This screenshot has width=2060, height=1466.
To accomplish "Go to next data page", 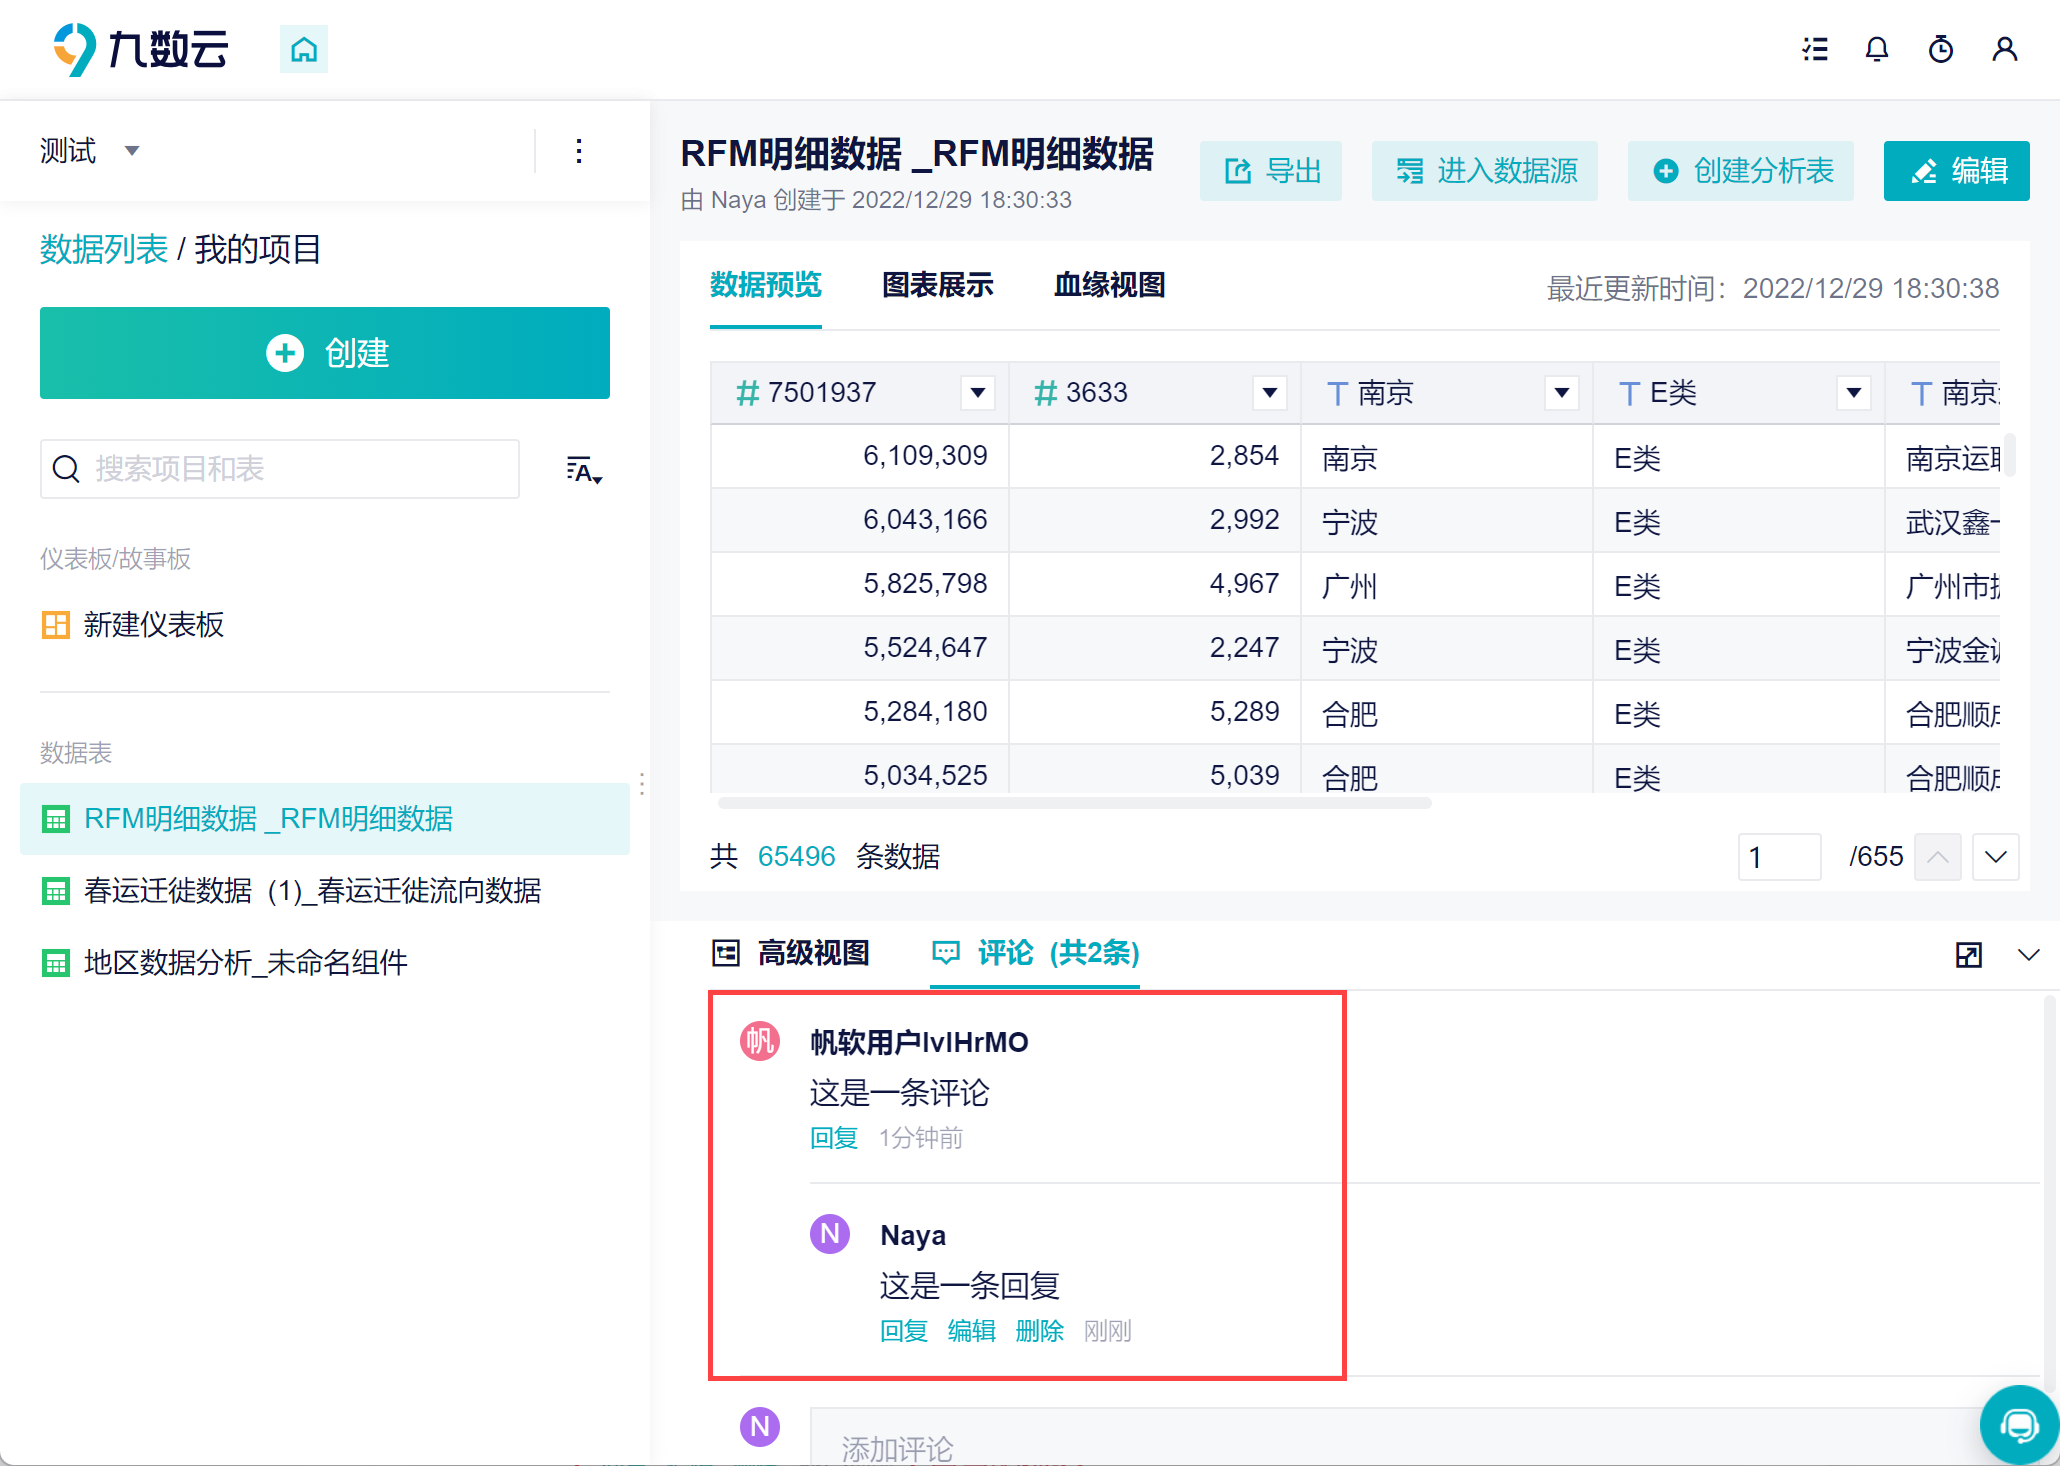I will coord(1996,857).
